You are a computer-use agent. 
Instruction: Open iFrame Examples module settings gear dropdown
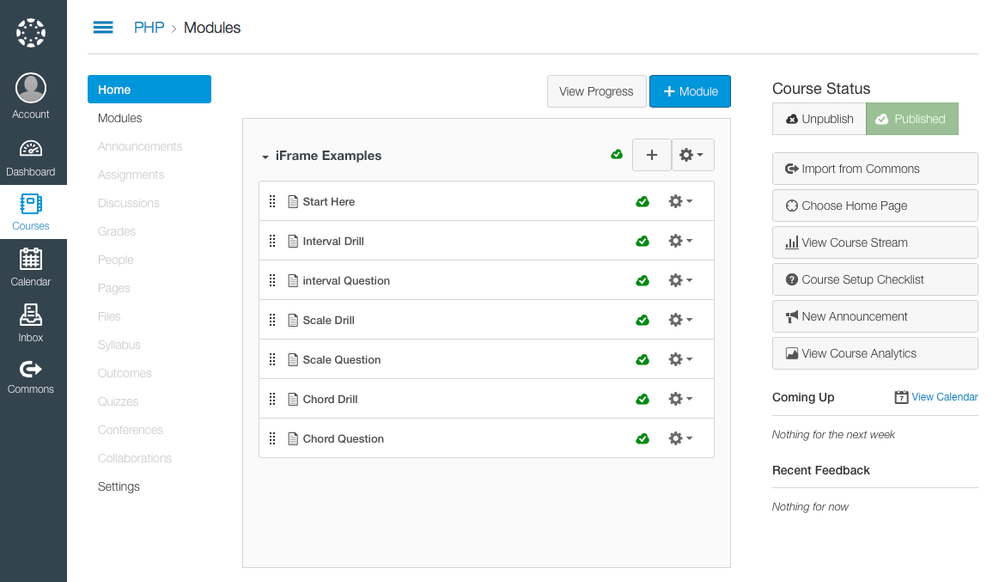coord(692,155)
